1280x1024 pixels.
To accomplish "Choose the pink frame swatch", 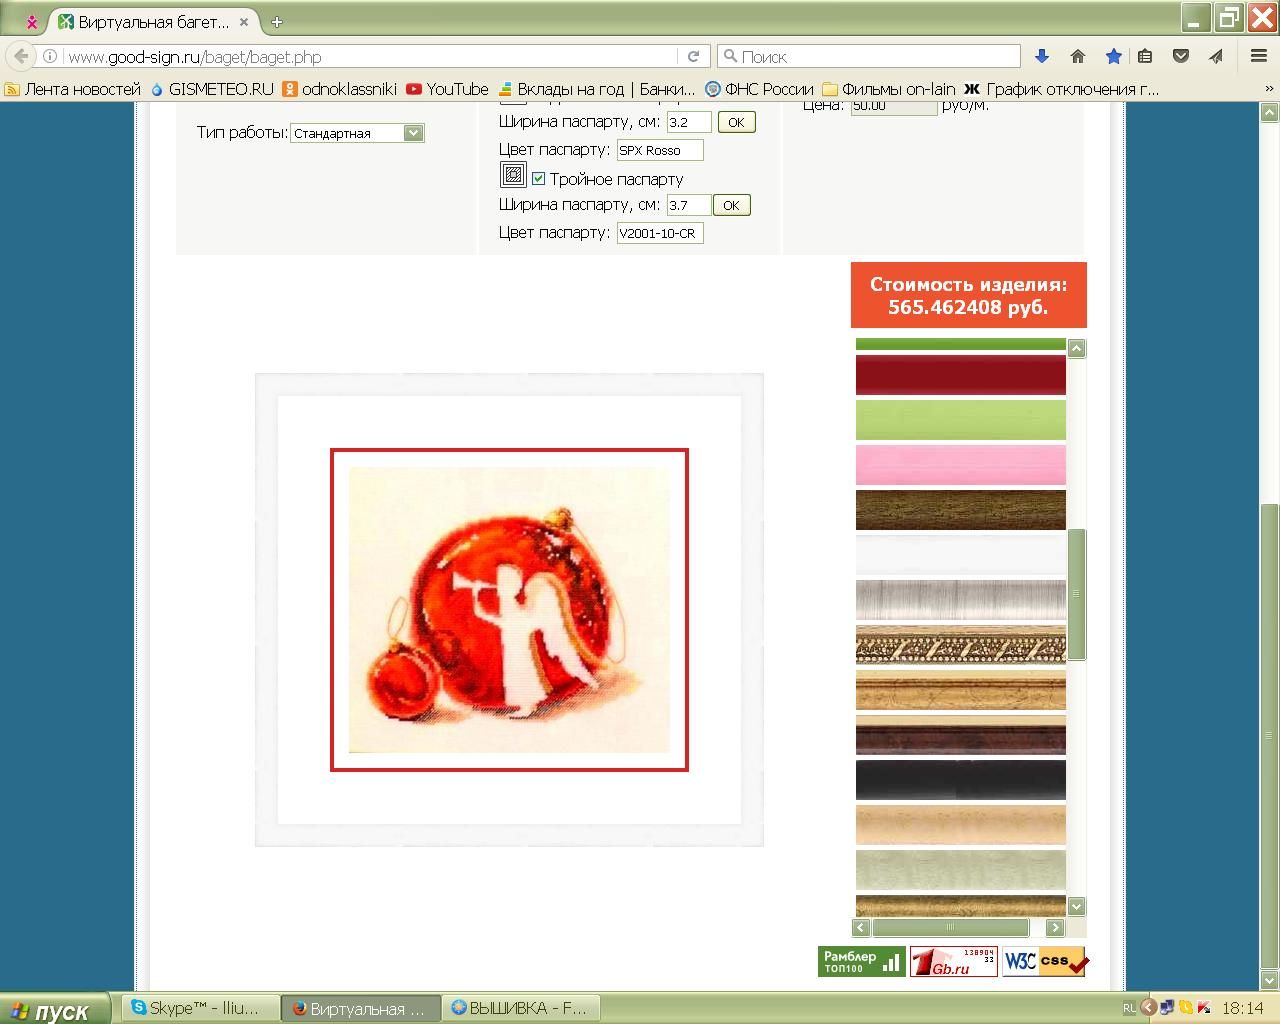I will tap(960, 465).
